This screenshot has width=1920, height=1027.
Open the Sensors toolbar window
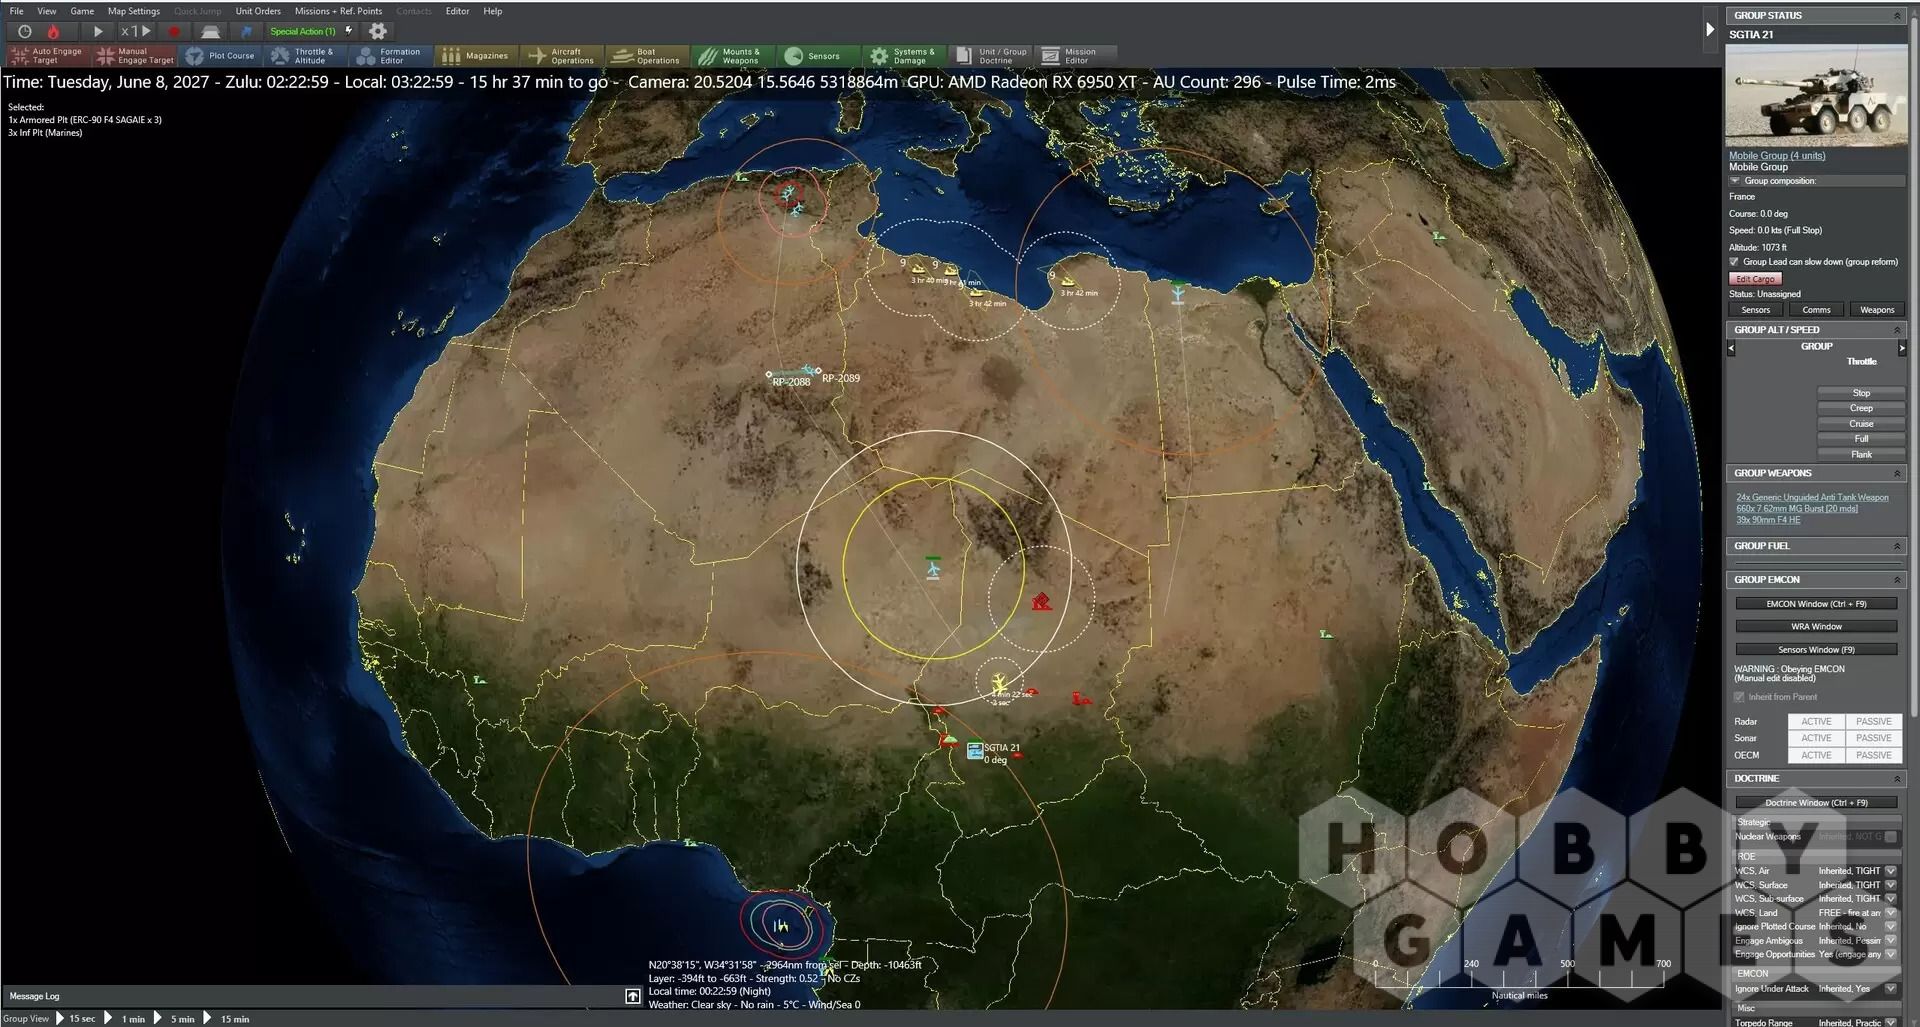pos(820,56)
